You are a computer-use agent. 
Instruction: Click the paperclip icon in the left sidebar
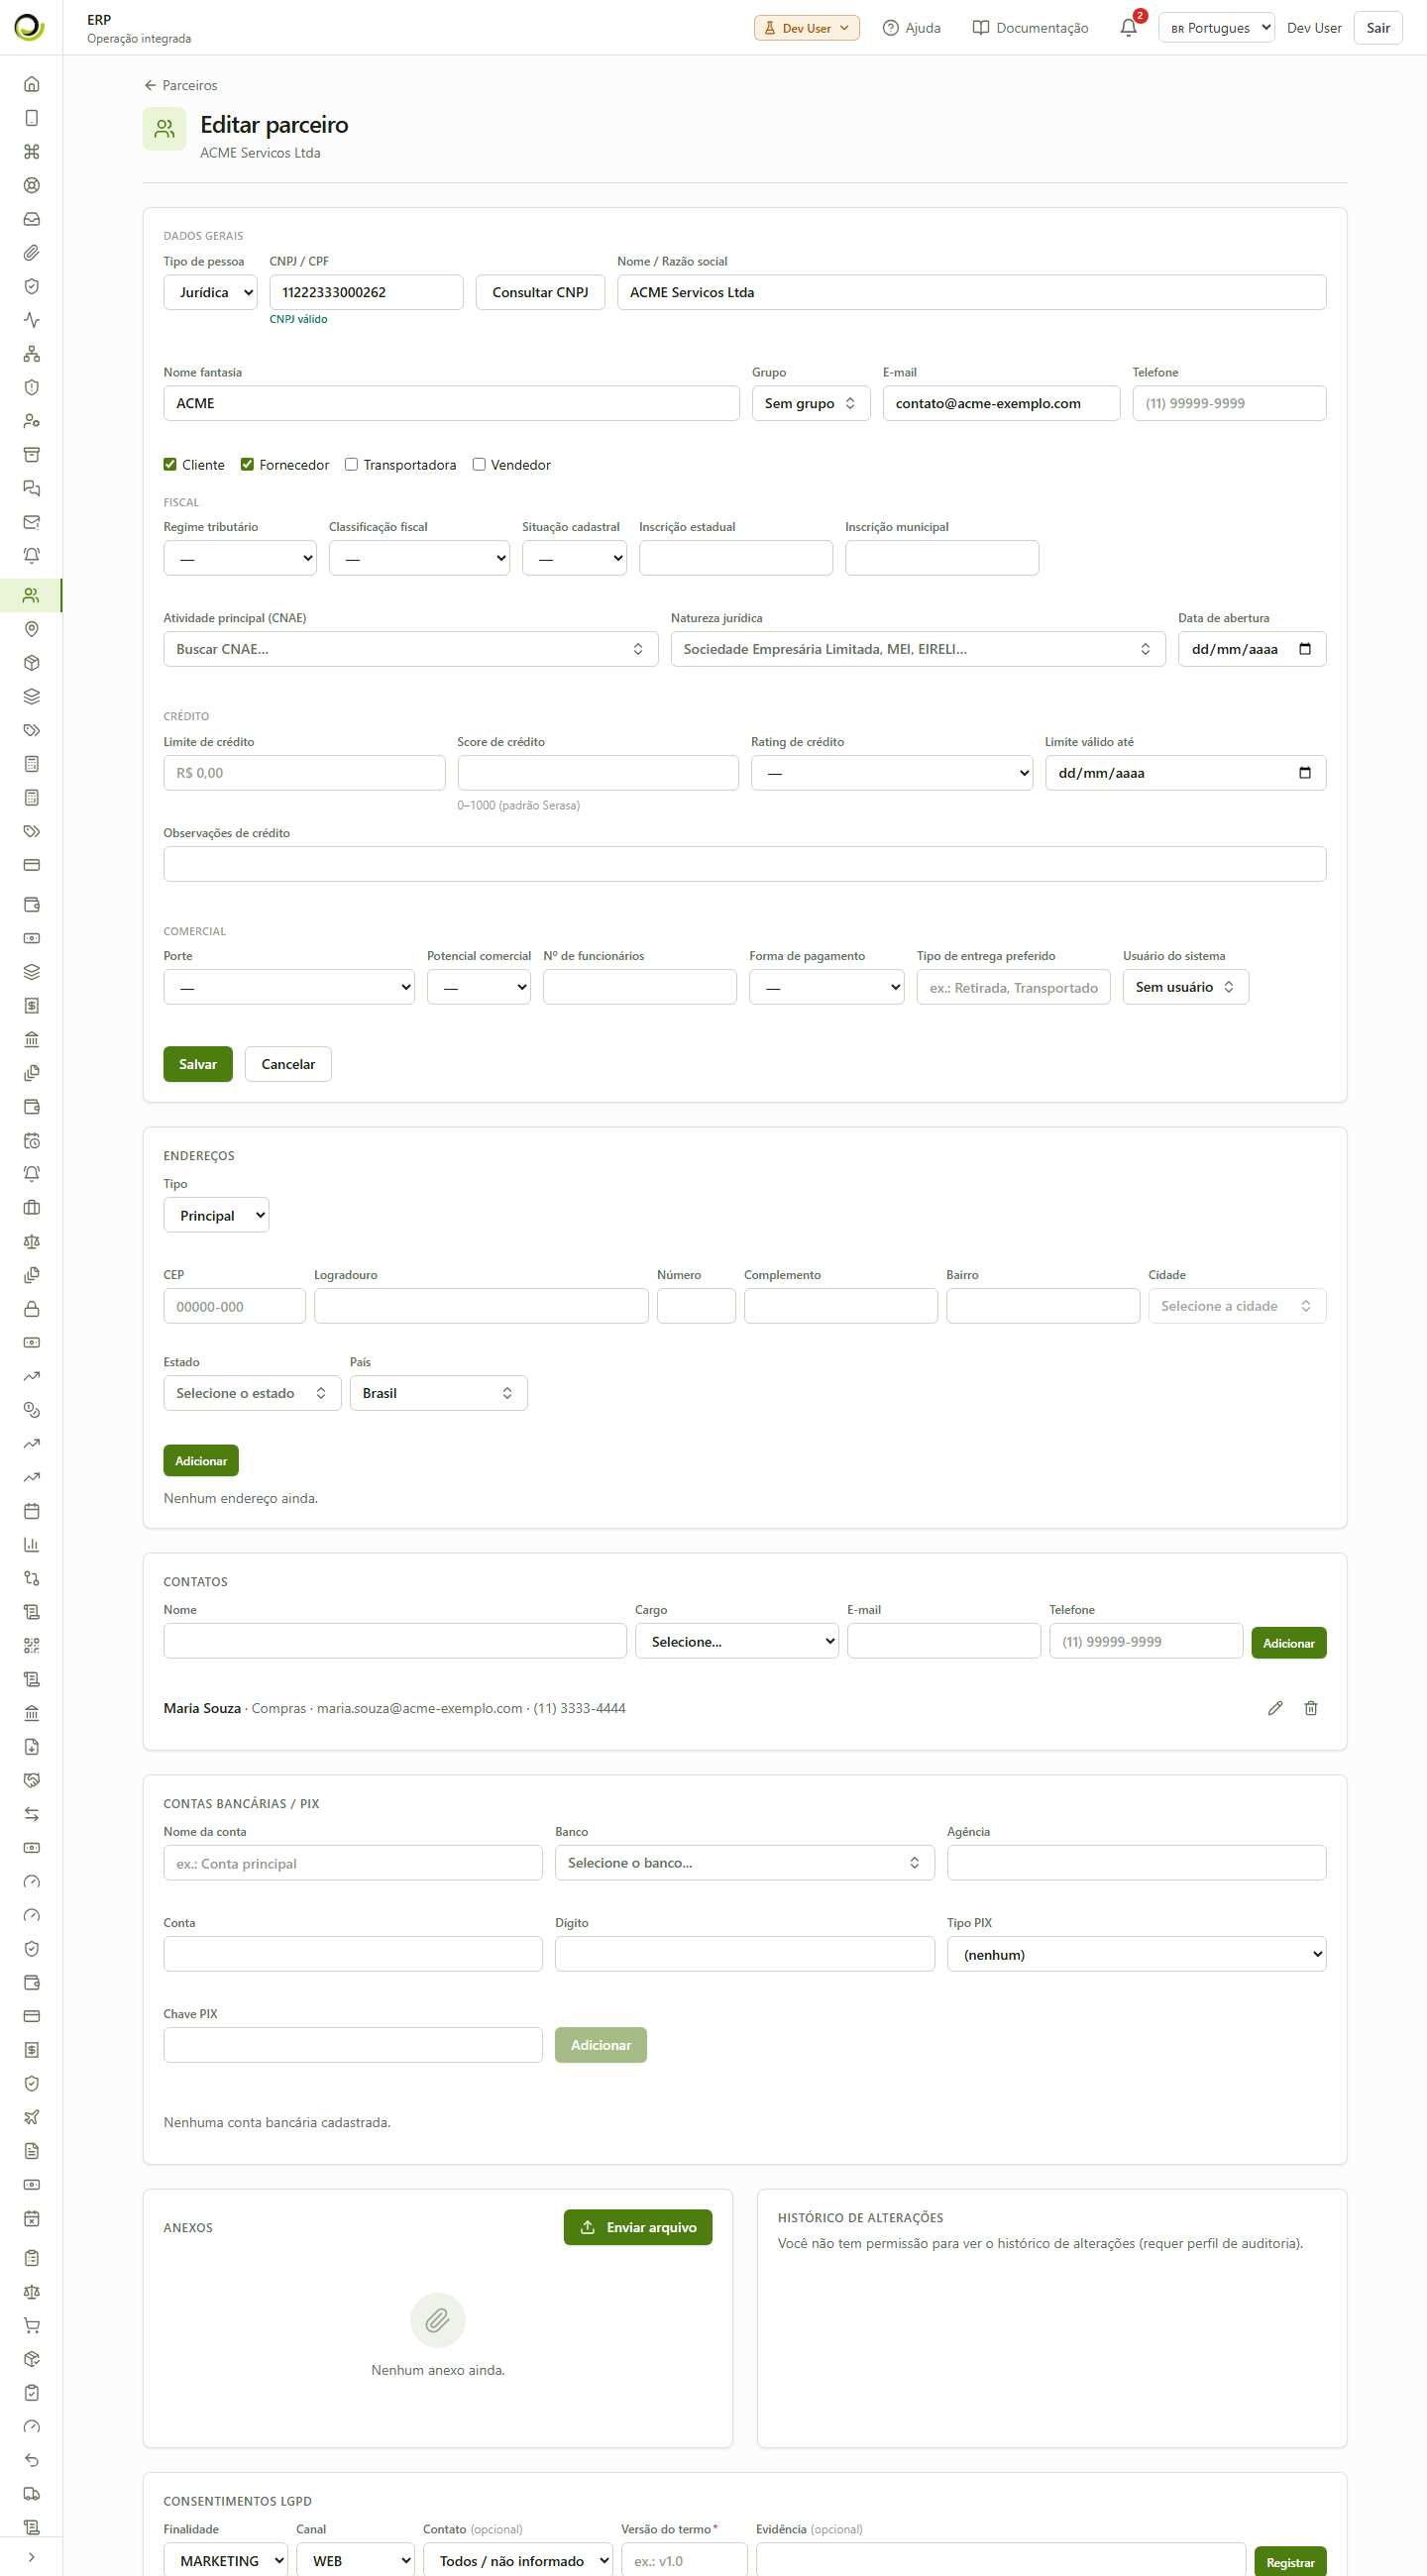pyautogui.click(x=32, y=253)
